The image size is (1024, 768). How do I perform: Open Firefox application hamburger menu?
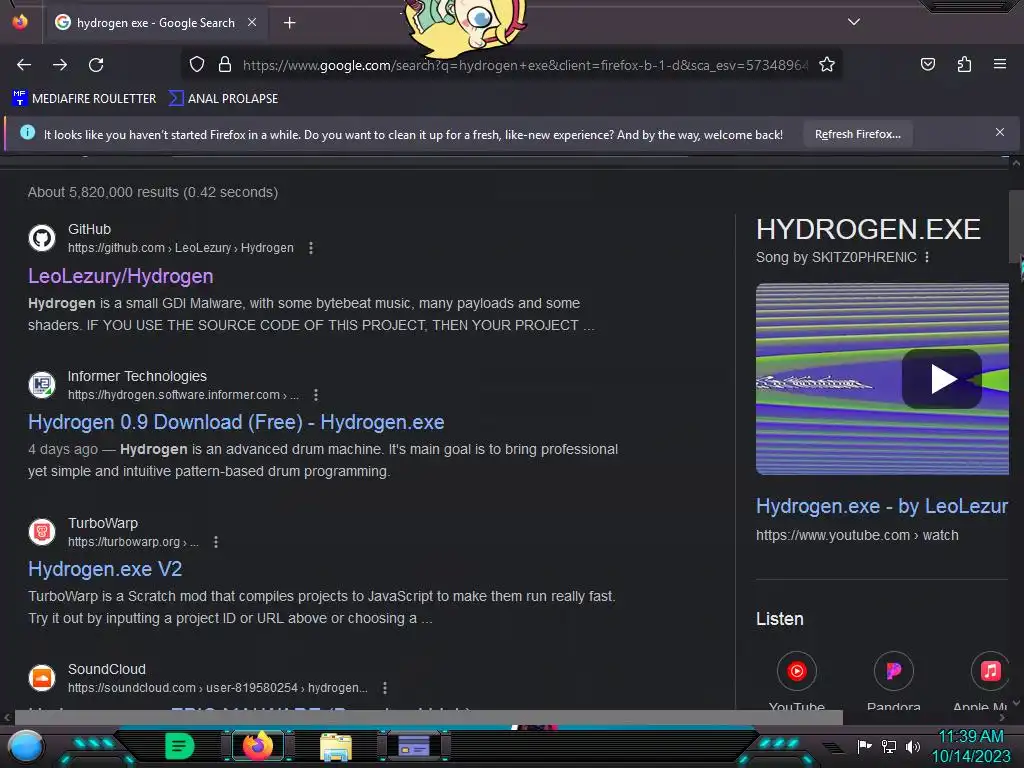[1000, 64]
